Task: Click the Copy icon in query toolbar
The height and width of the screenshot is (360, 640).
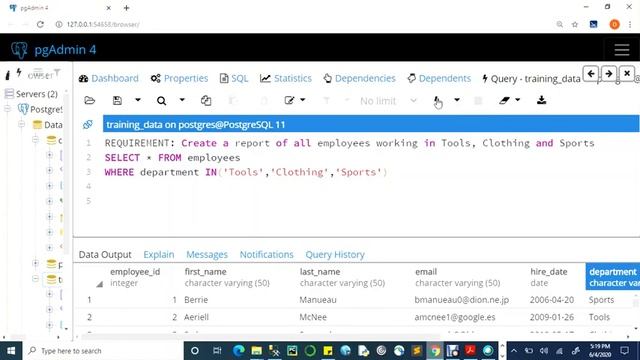Action: click(x=206, y=100)
